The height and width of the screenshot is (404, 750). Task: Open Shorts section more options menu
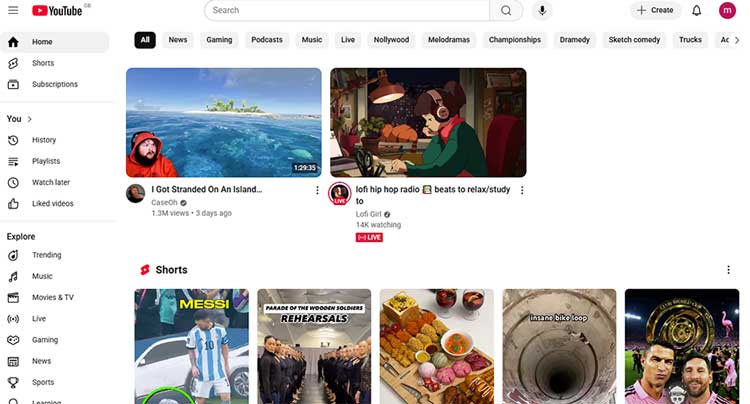(x=727, y=270)
